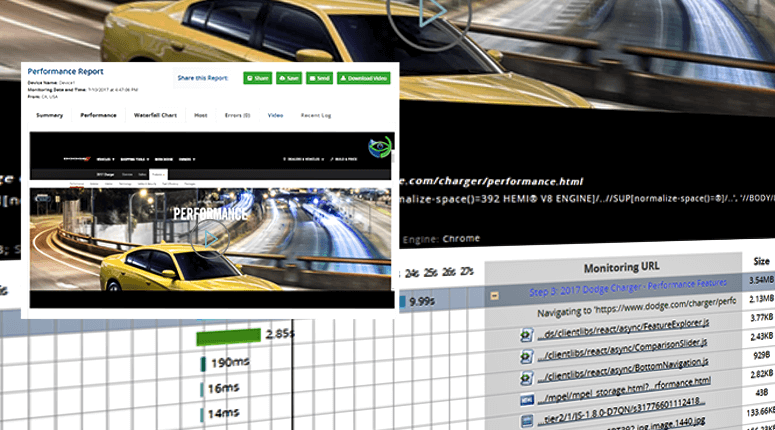The image size is (775, 430).
Task: Open the JS-1.8.0-D7QN link
Action: click(x=621, y=411)
